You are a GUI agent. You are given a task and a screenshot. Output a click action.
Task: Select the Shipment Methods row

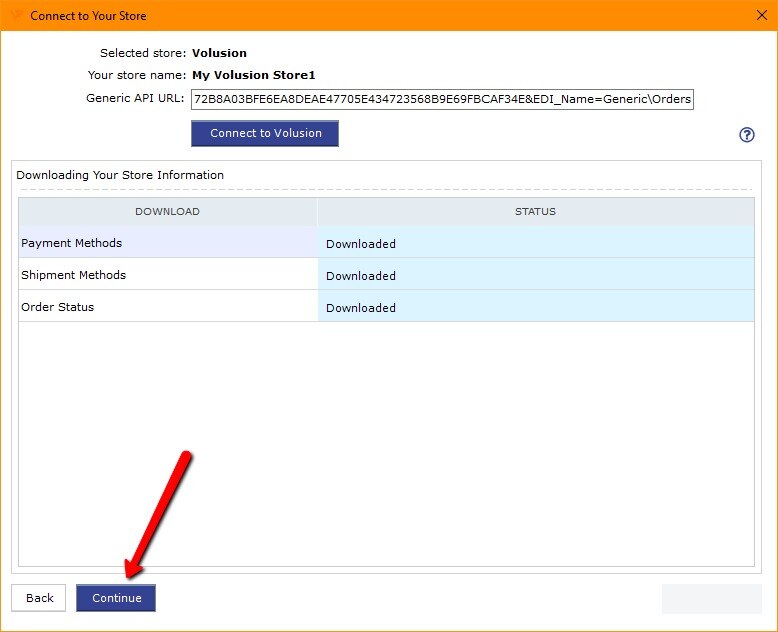tap(386, 274)
